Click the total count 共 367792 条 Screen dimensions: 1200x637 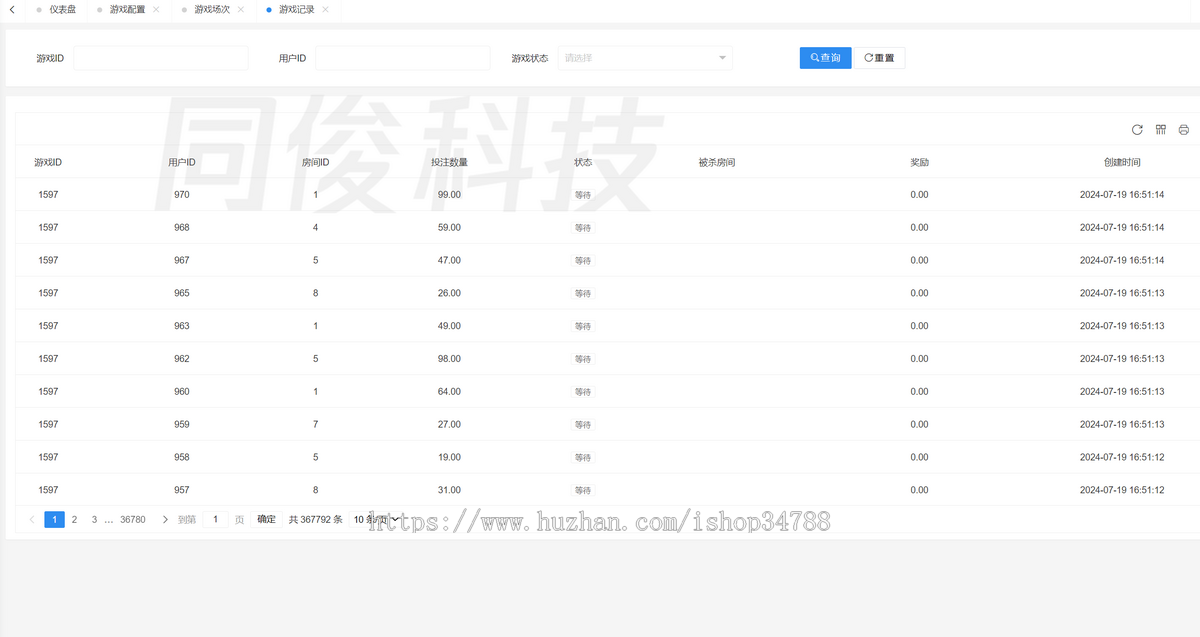(316, 520)
